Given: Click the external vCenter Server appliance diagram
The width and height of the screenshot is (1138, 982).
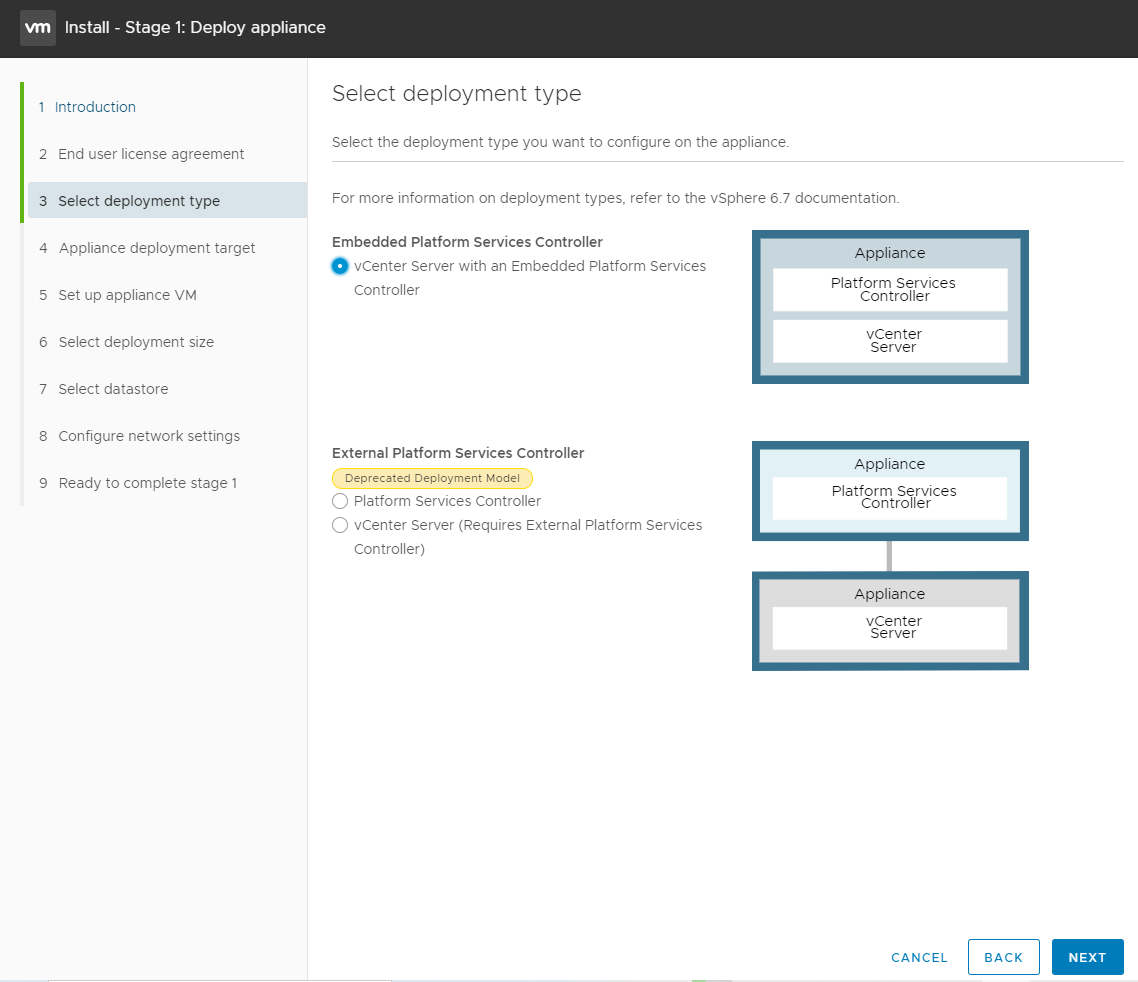Looking at the screenshot, I should click(x=891, y=621).
